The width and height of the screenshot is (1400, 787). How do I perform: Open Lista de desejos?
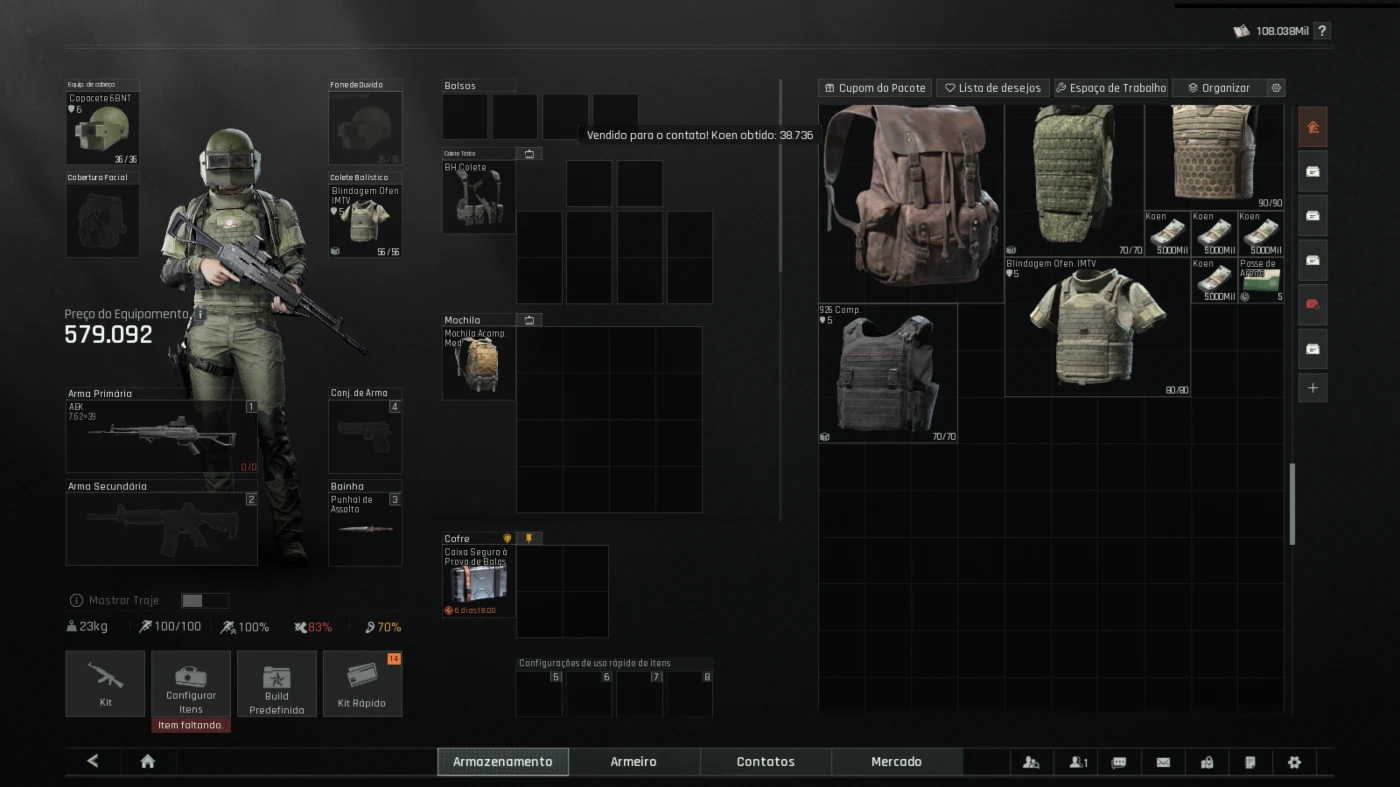(993, 88)
